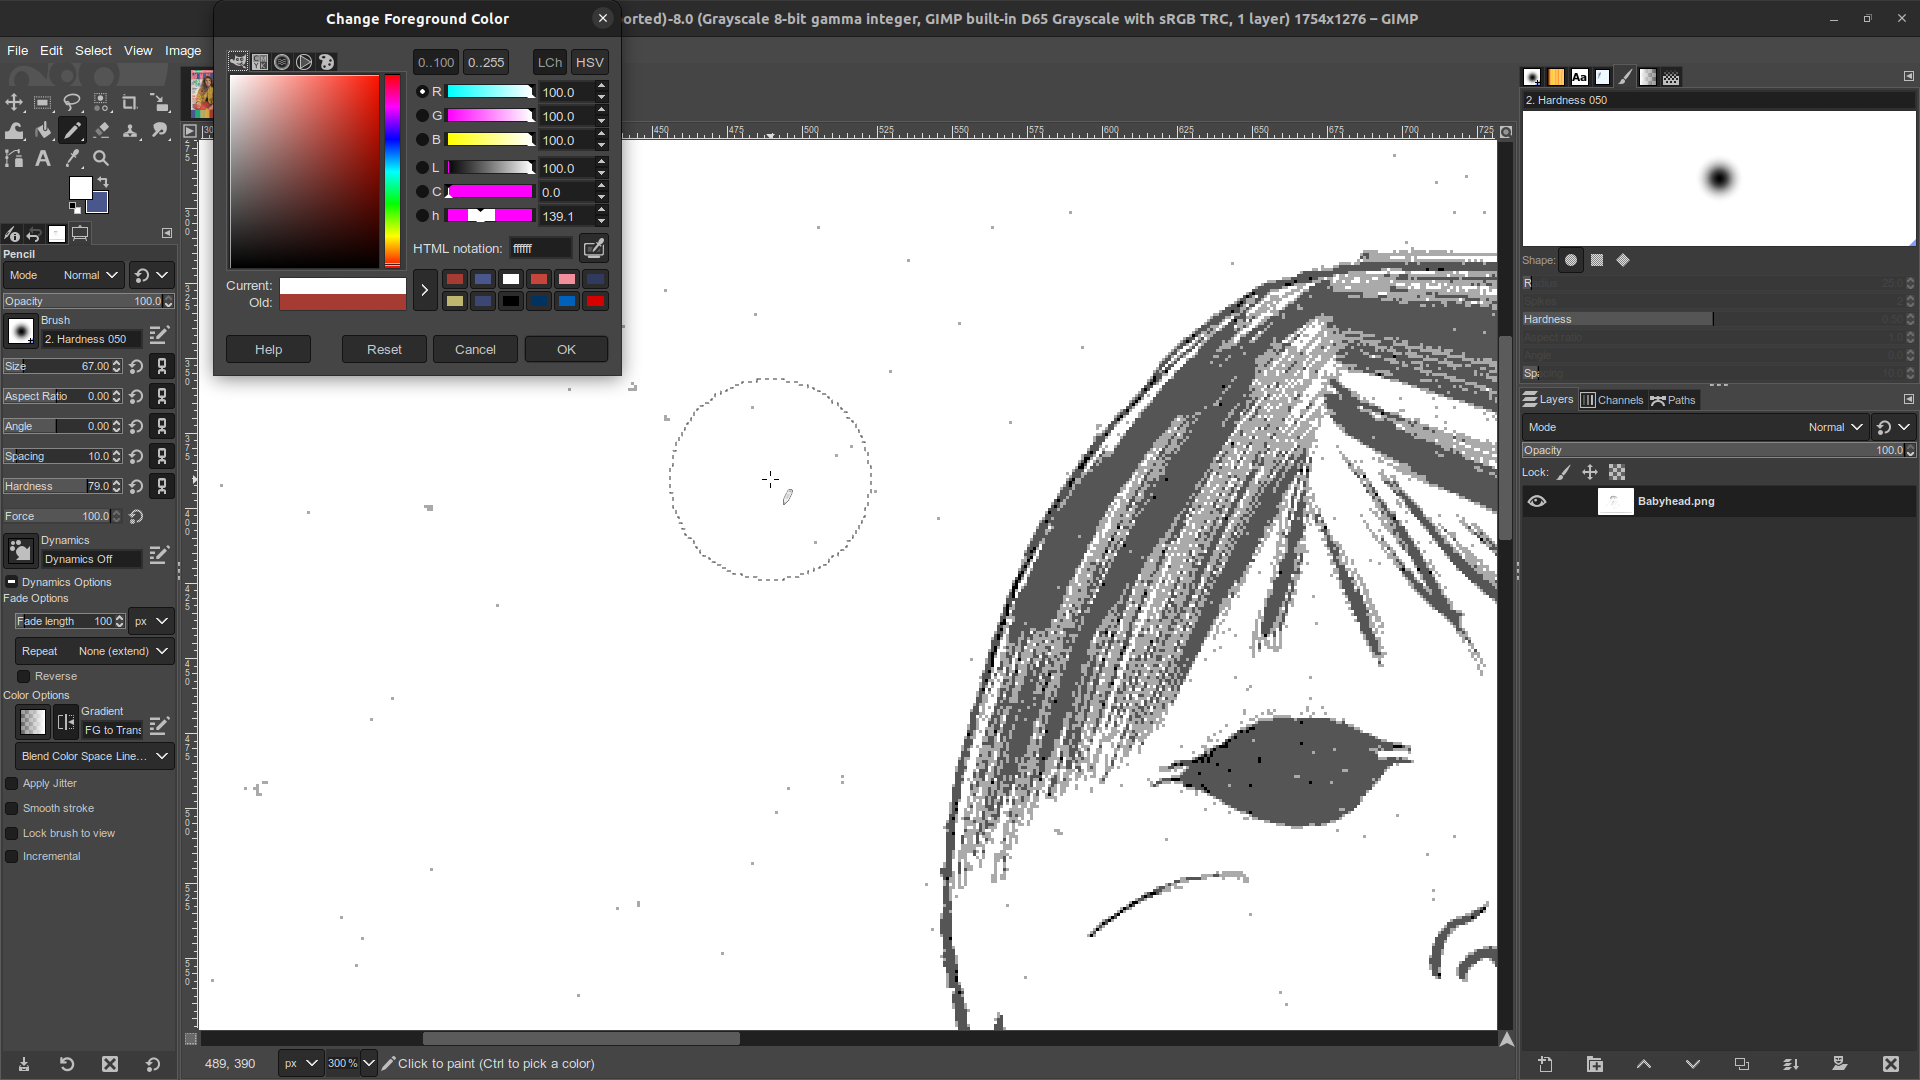Screen dimensions: 1920x1080
Task: Expand Blend Color Space dropdown
Action: (x=161, y=754)
